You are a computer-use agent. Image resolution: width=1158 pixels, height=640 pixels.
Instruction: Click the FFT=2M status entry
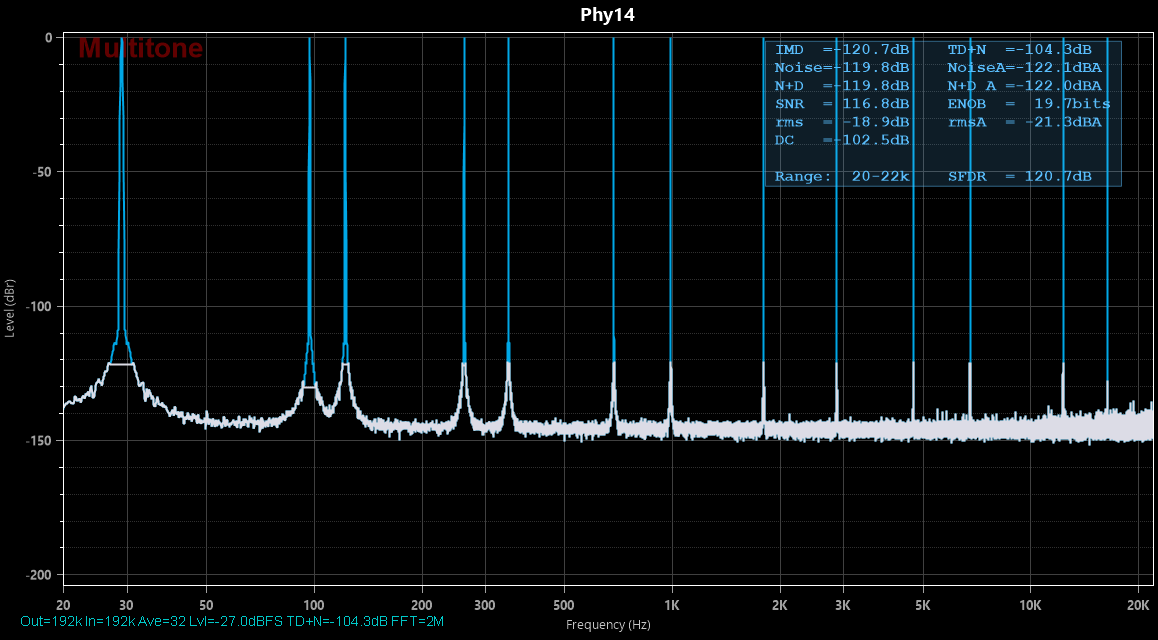[417, 622]
